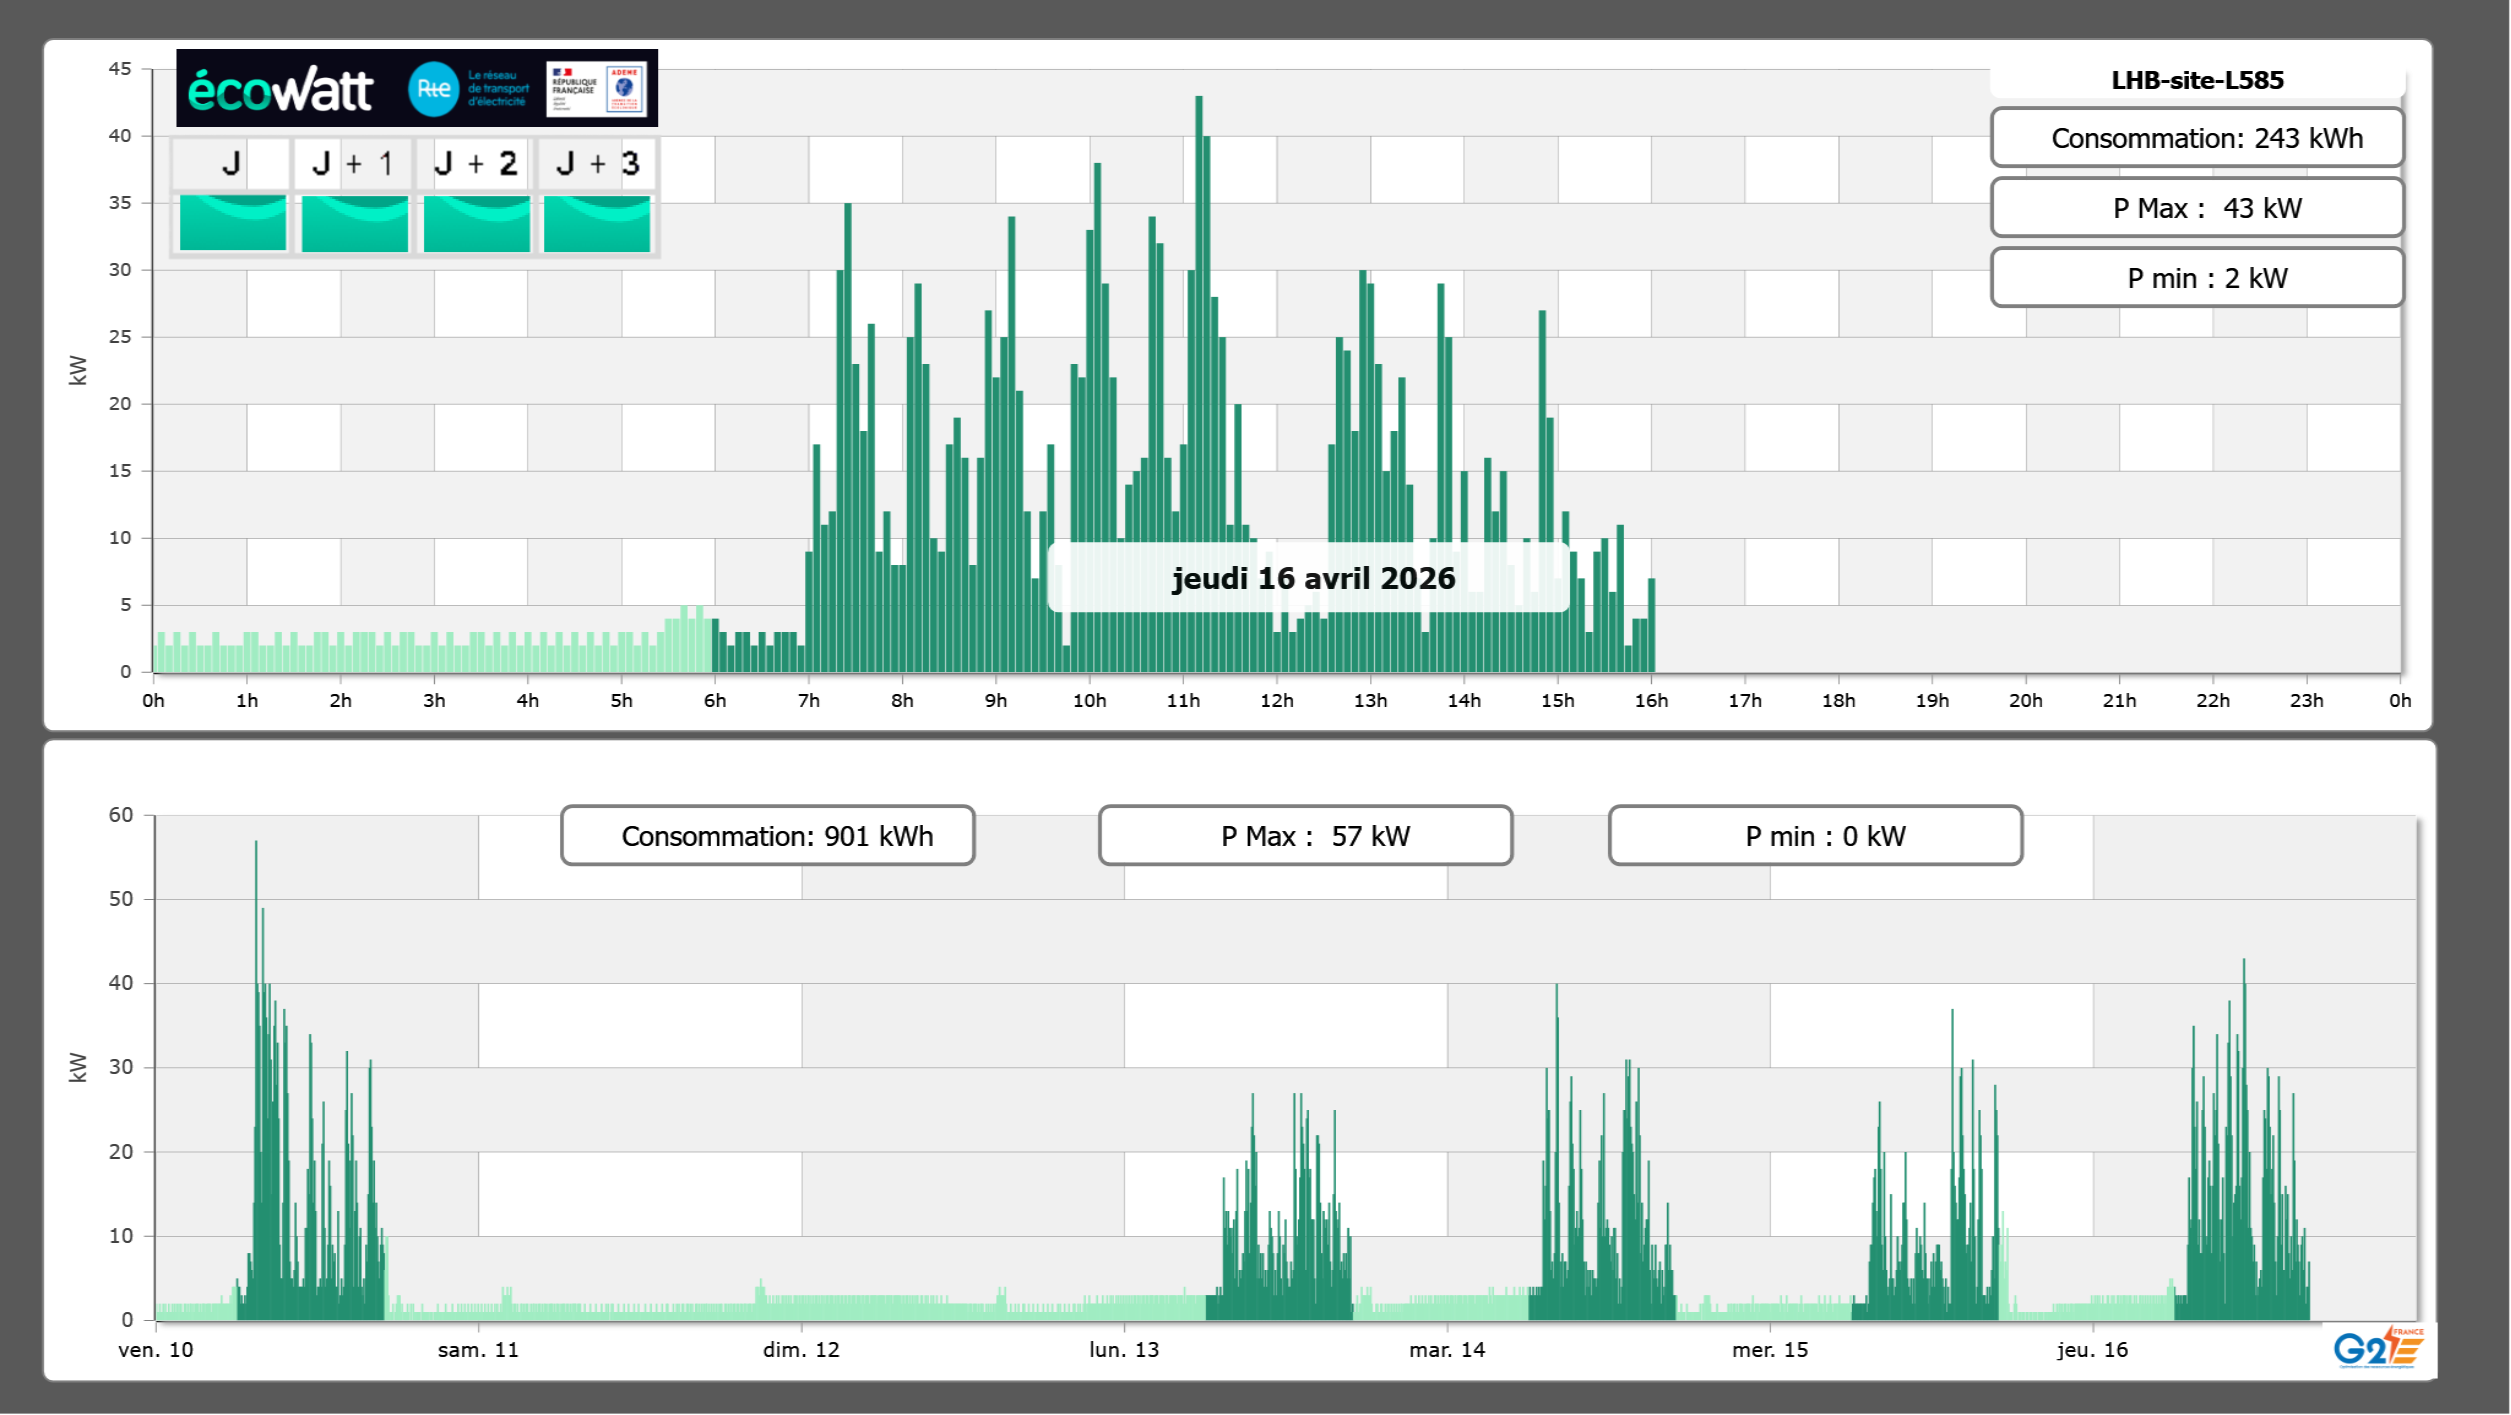
Task: Click the jeudi 16 avril 2026 date label
Action: pyautogui.click(x=1313, y=578)
